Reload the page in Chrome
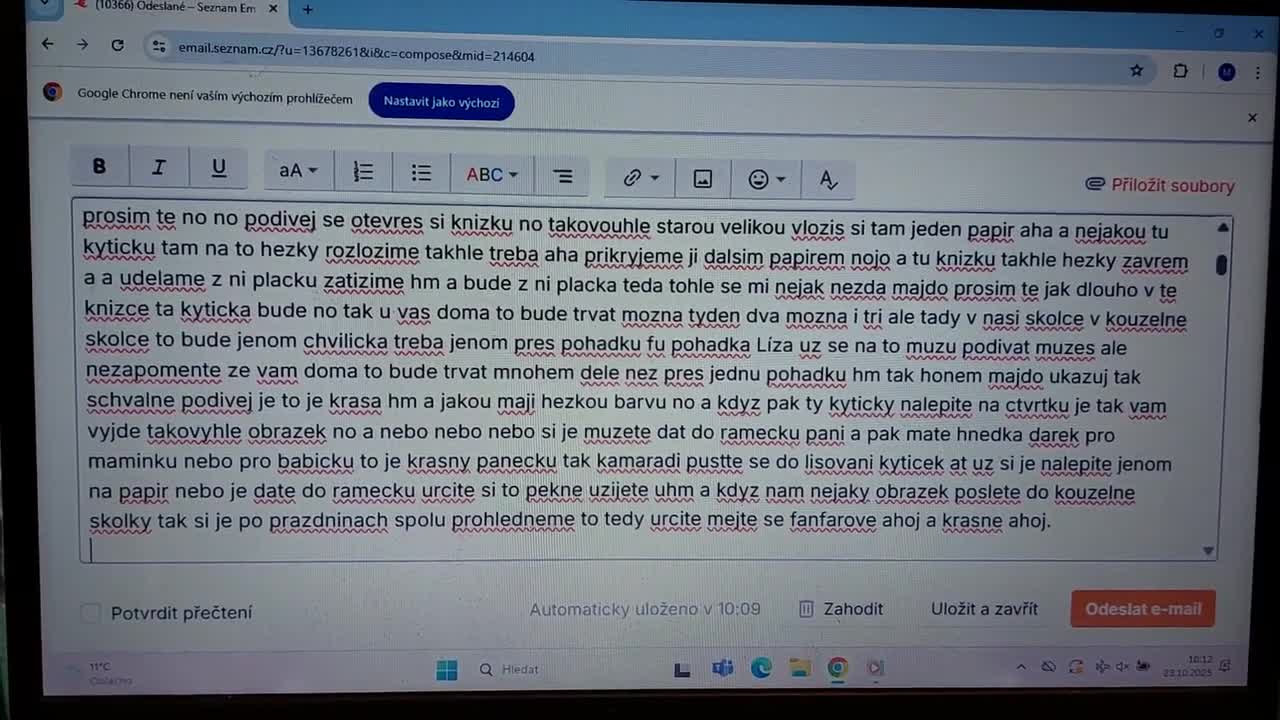Screen dimensions: 1280x720 pyautogui.click(x=117, y=45)
